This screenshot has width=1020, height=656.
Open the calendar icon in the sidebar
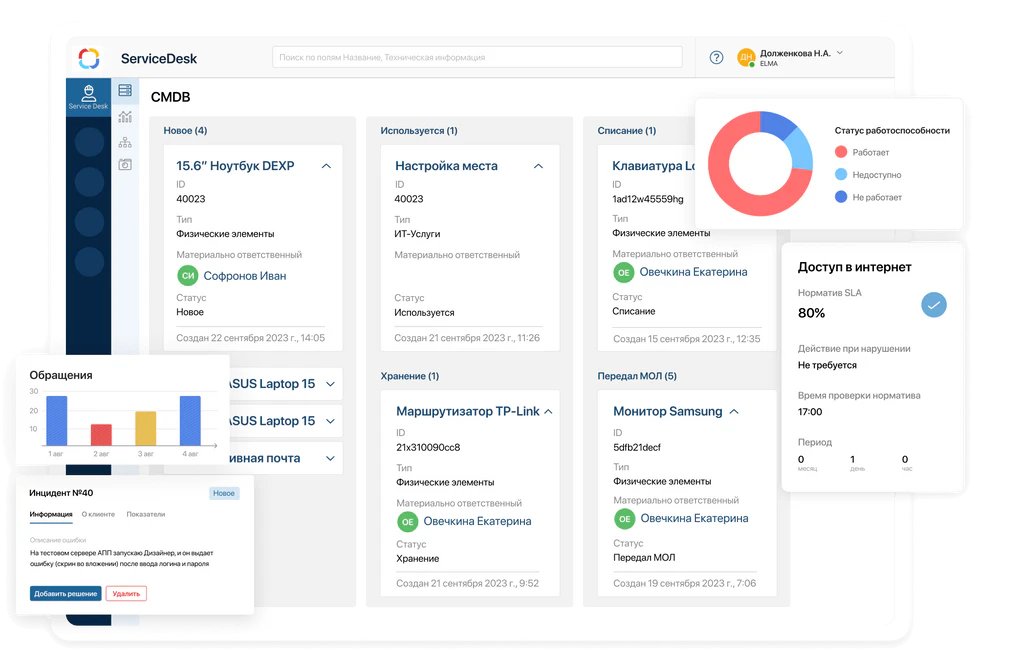coord(125,165)
